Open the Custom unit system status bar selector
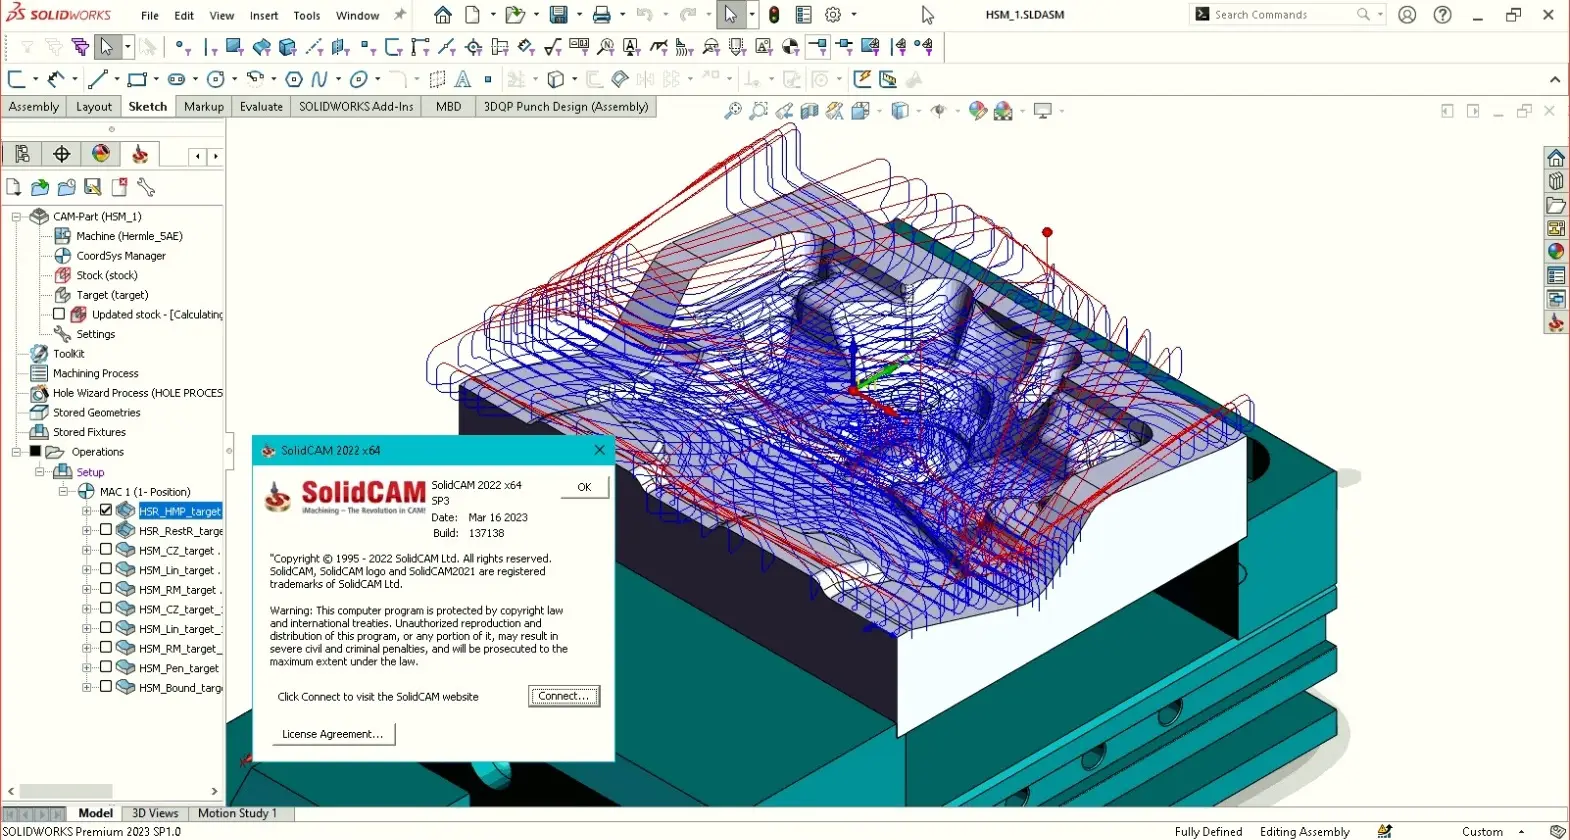1570x840 pixels. click(x=1493, y=831)
